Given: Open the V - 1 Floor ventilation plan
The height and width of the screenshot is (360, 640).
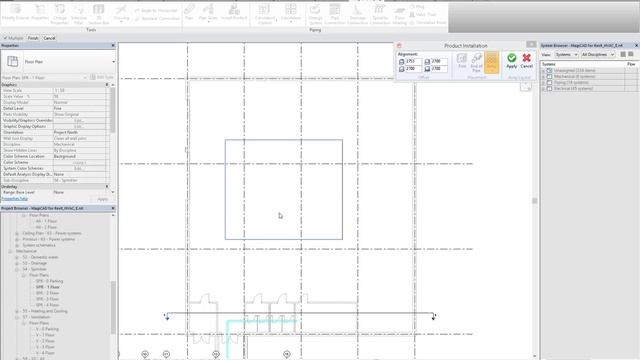Looking at the screenshot, I should pyautogui.click(x=46, y=335).
